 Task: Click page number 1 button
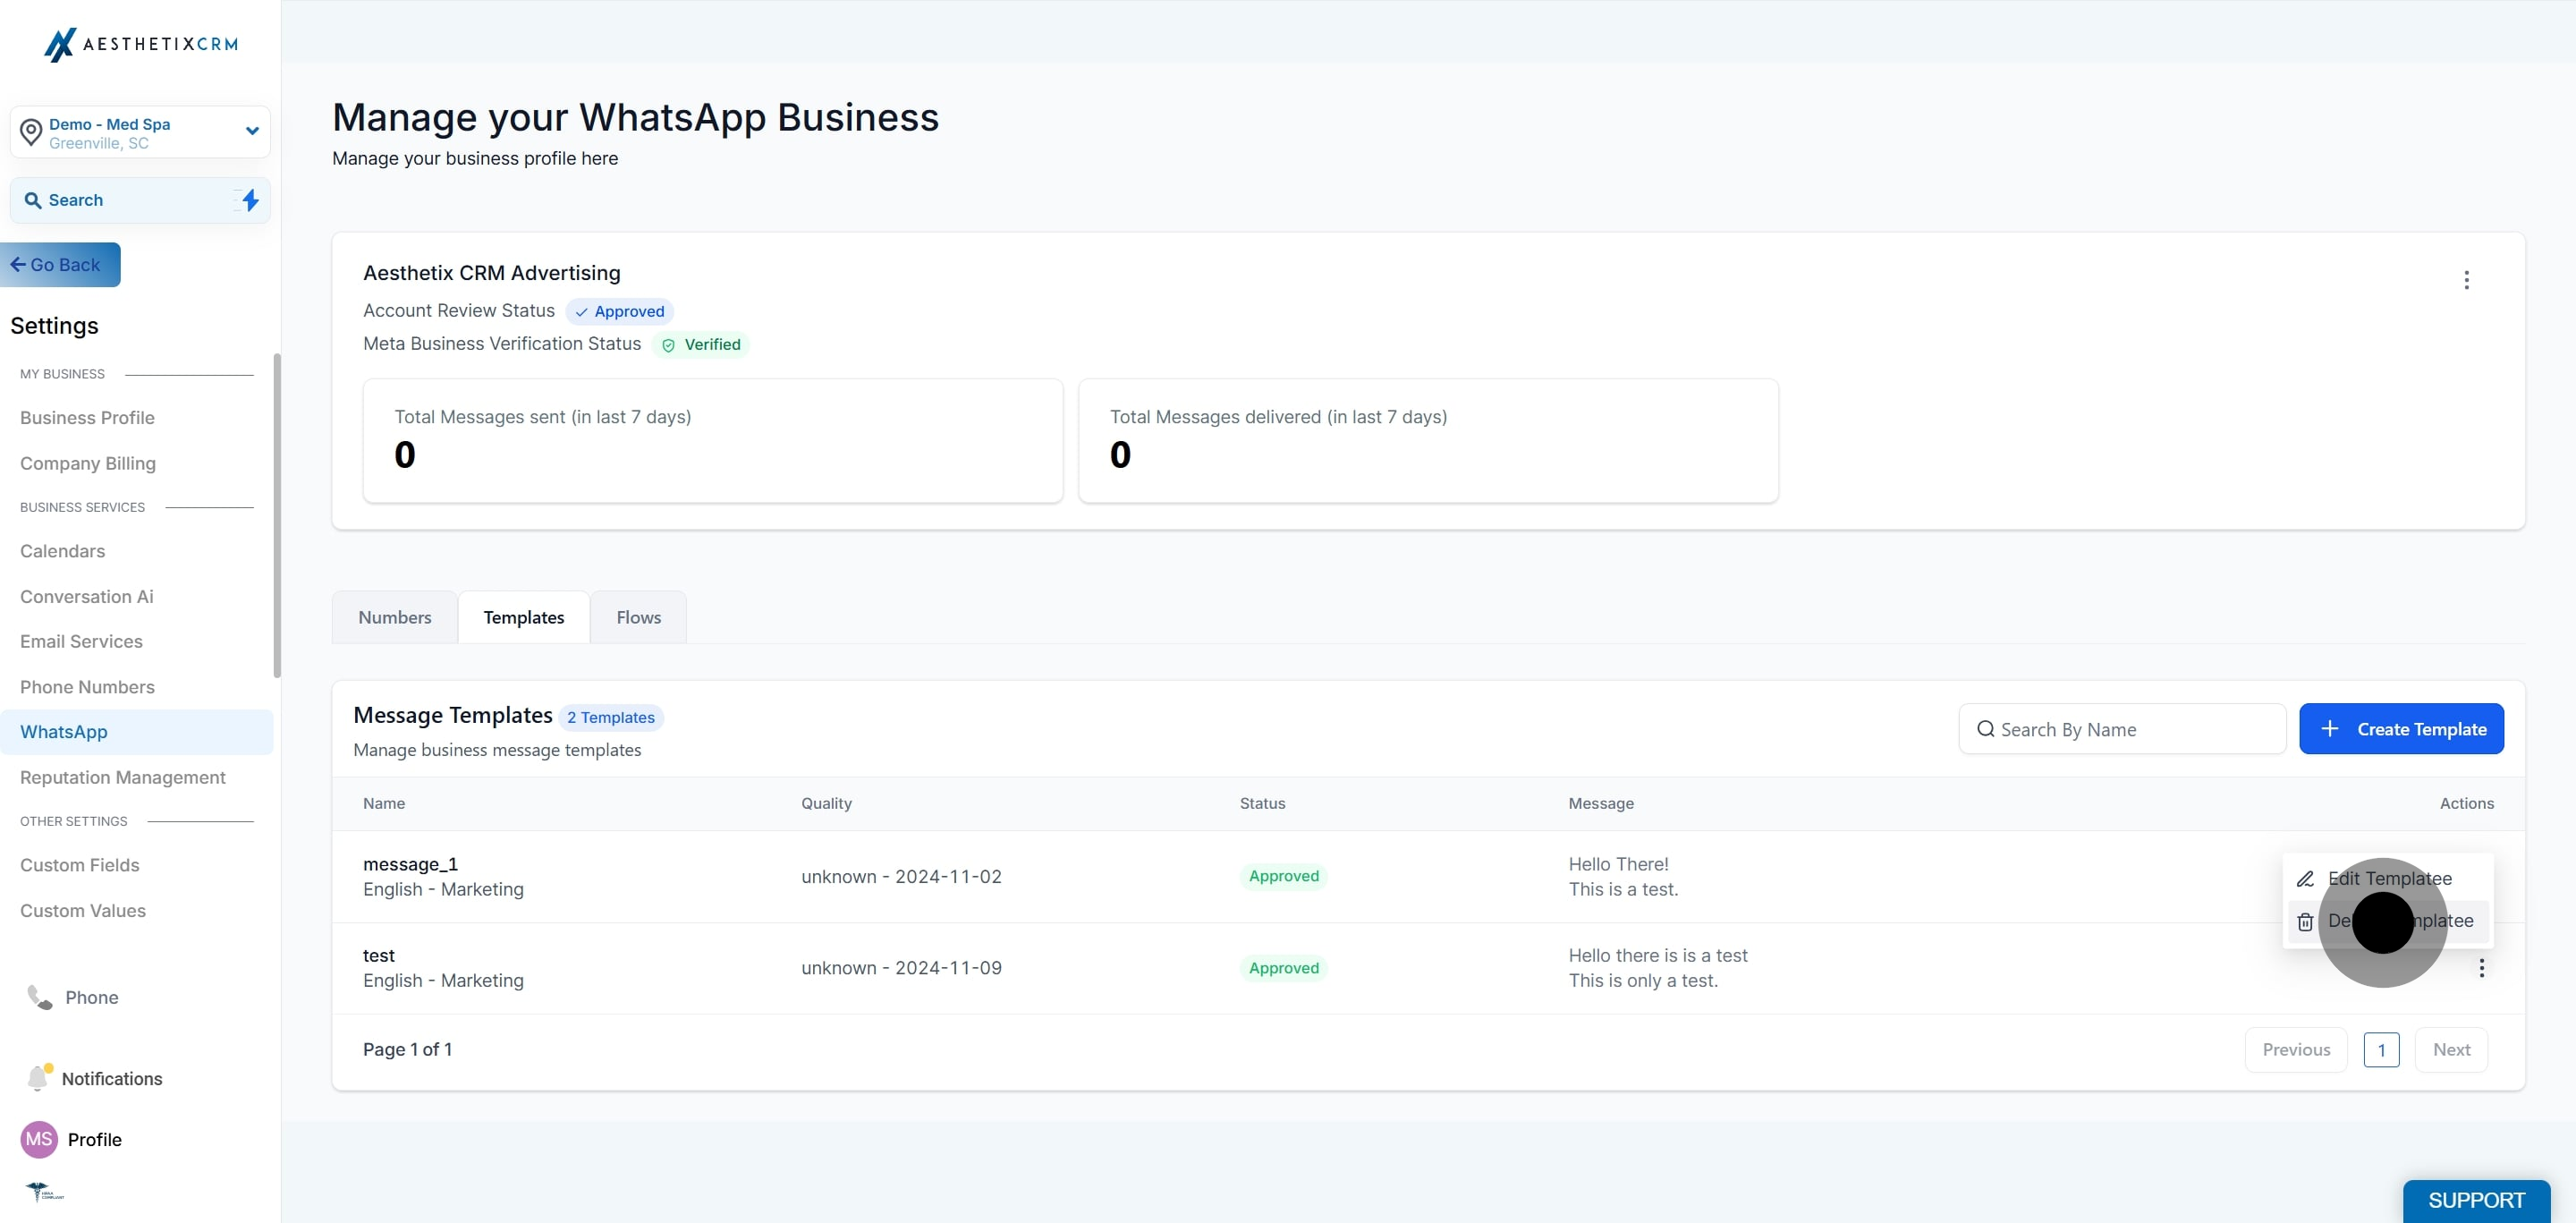[2382, 1050]
